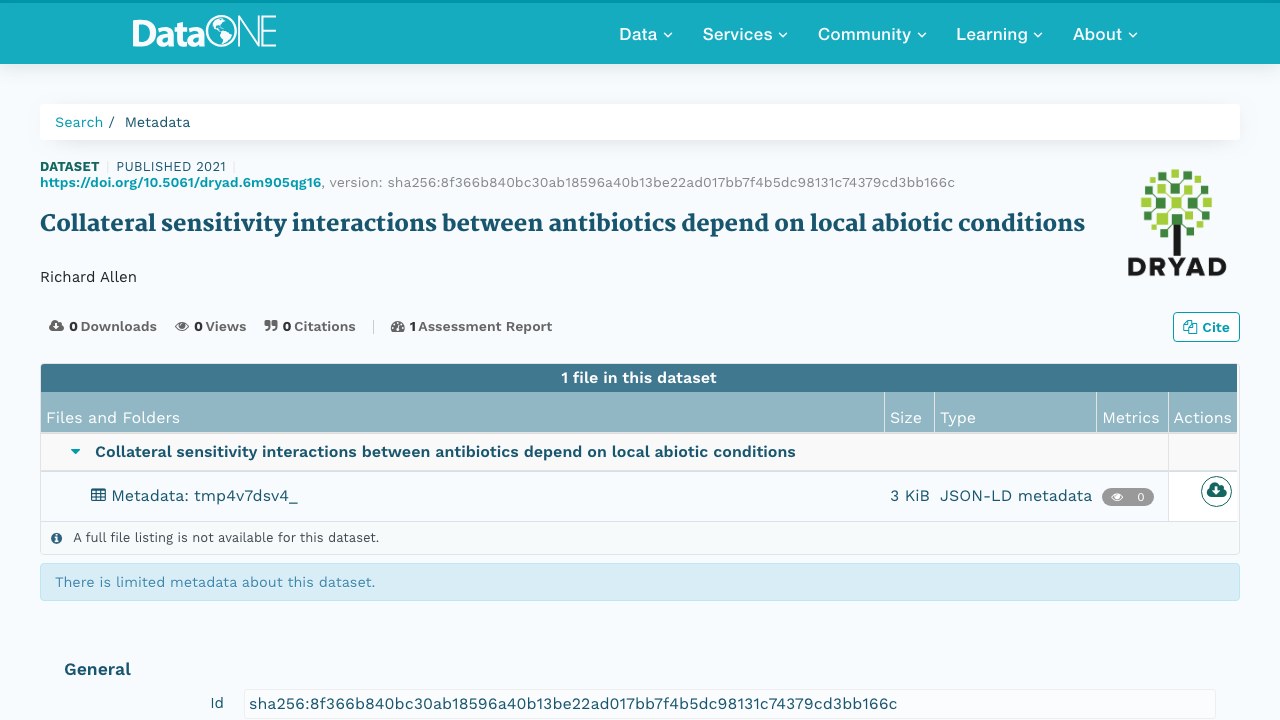The width and height of the screenshot is (1280, 720).
Task: Download the tmp4v7dsv4_ metadata file
Action: 1216,491
